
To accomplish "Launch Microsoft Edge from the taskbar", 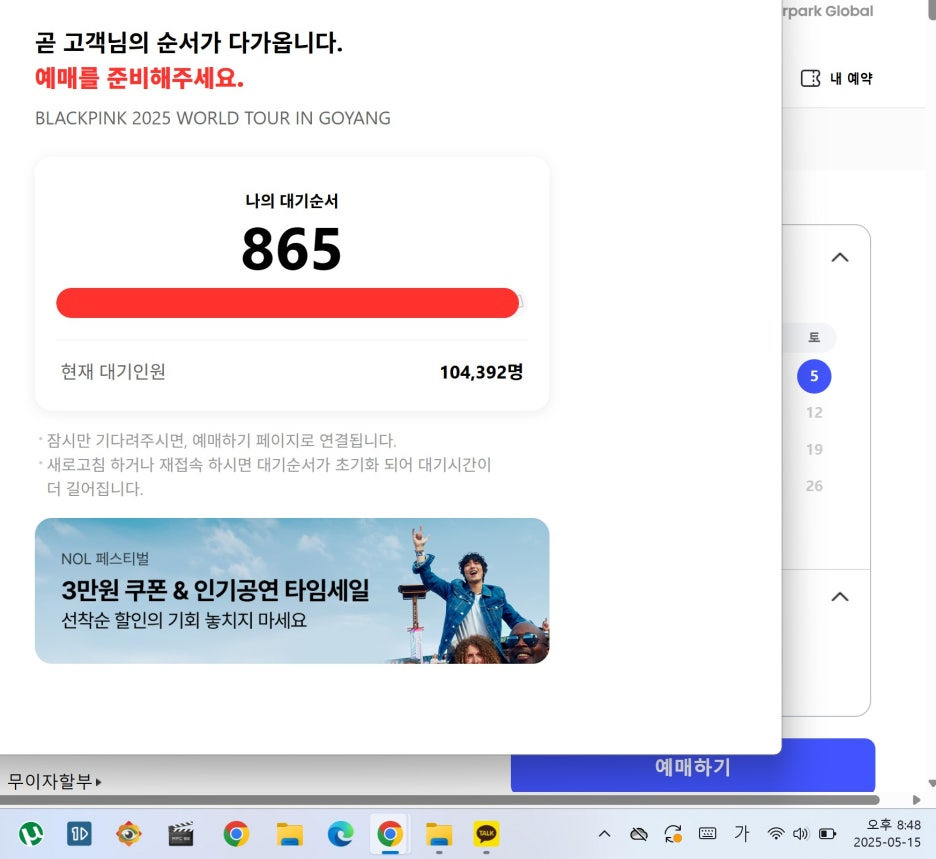I will point(340,833).
